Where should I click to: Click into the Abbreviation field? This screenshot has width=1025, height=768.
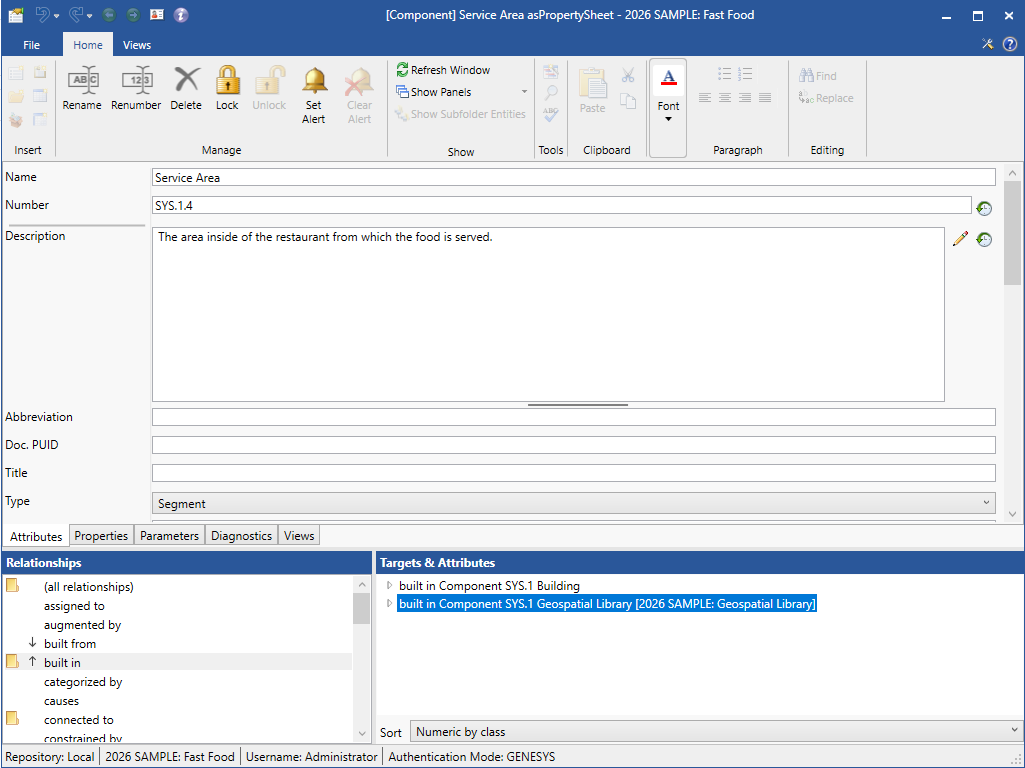(573, 417)
